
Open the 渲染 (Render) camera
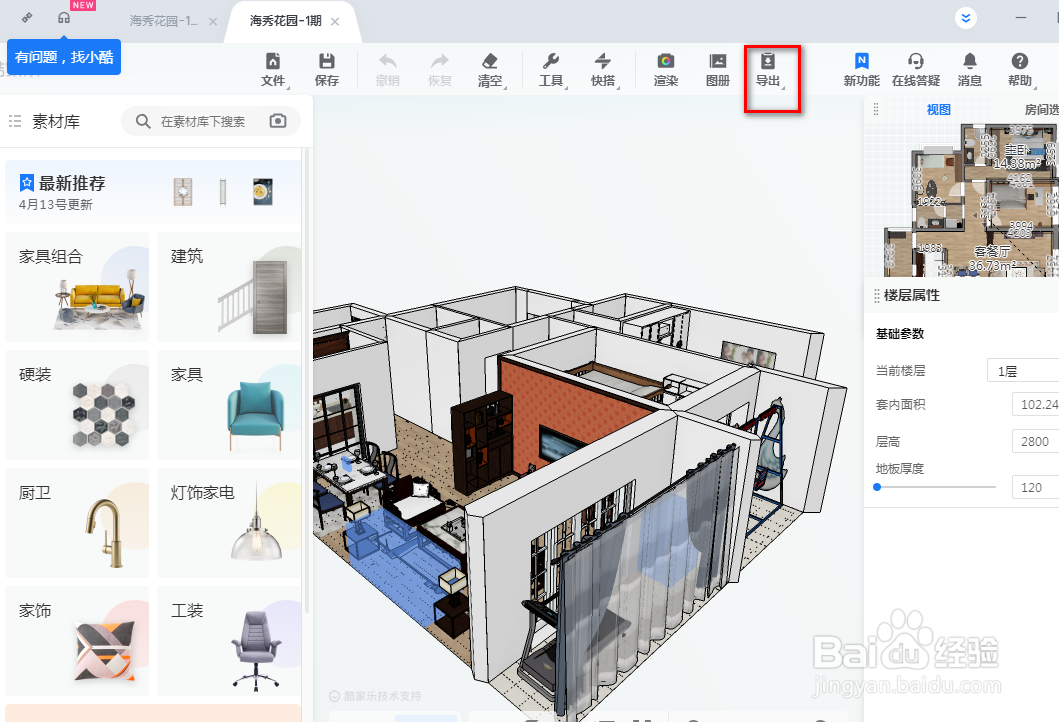665,70
